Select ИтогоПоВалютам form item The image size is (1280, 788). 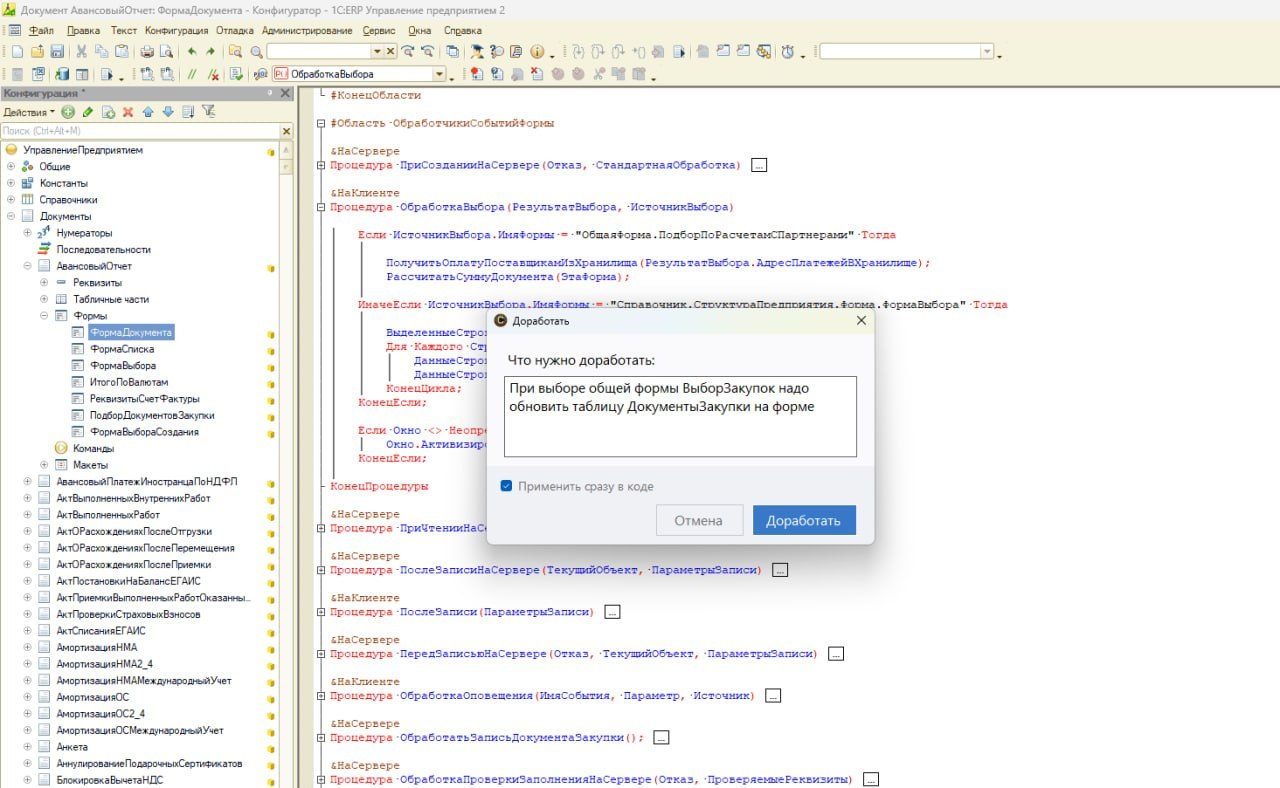(128, 382)
